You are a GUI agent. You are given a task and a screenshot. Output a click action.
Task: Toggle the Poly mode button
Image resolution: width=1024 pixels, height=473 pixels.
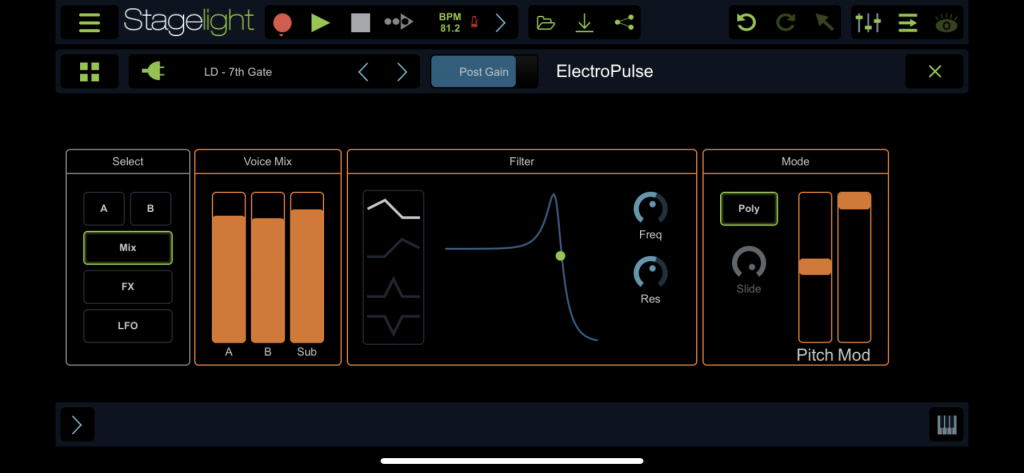(x=749, y=209)
